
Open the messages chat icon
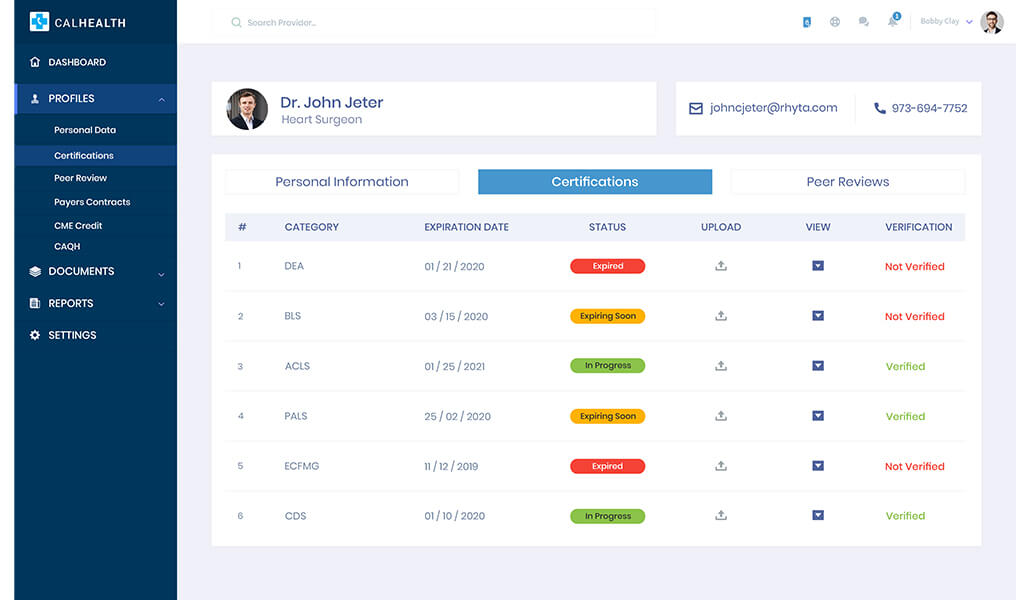[864, 21]
